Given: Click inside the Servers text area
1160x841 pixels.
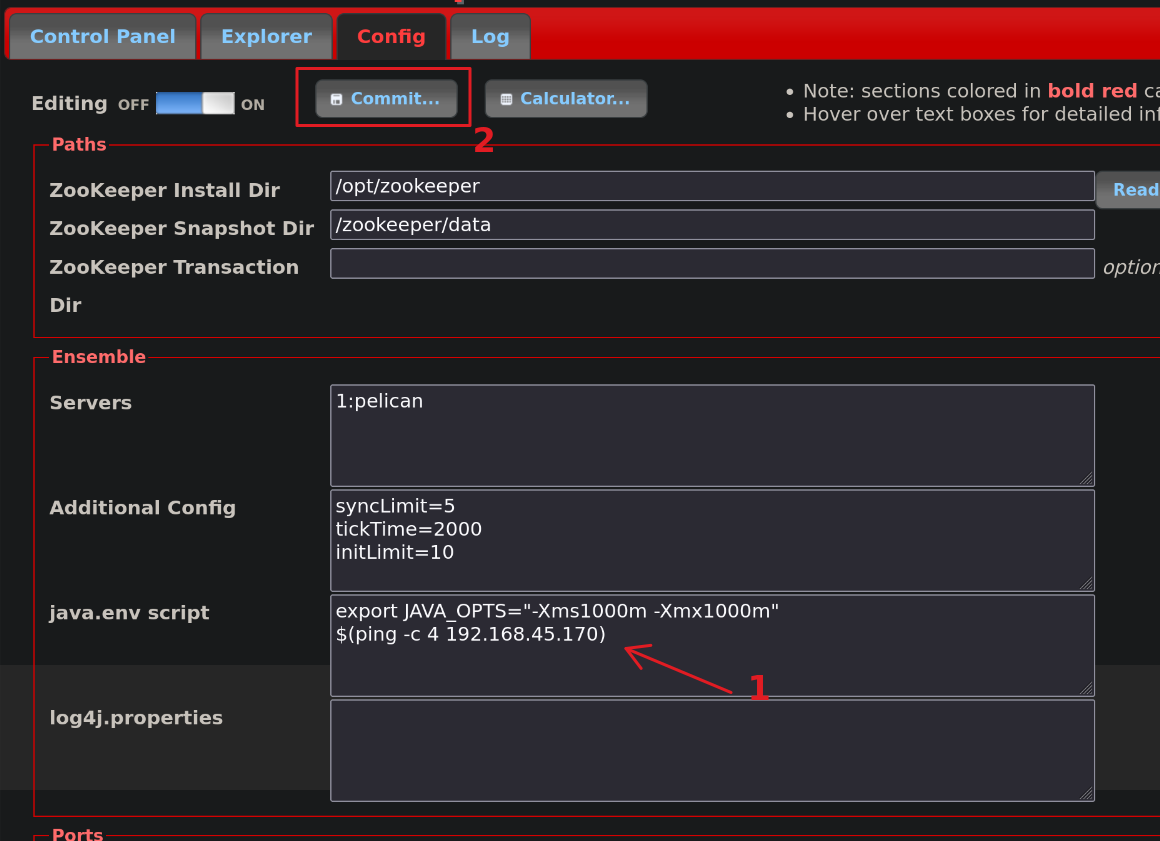Looking at the screenshot, I should click(x=712, y=435).
